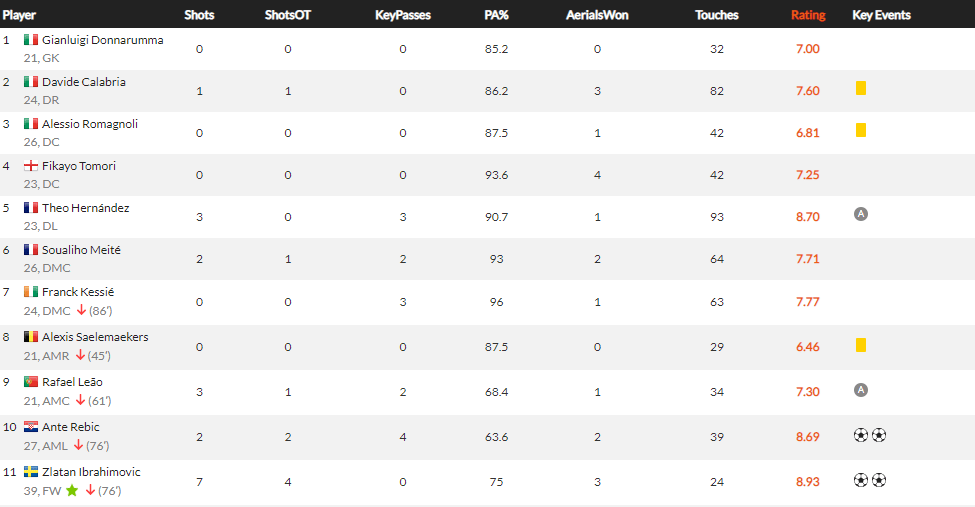Click Theo Hernández's assist icon
Viewport: 975px width, 507px height.
[x=861, y=214]
